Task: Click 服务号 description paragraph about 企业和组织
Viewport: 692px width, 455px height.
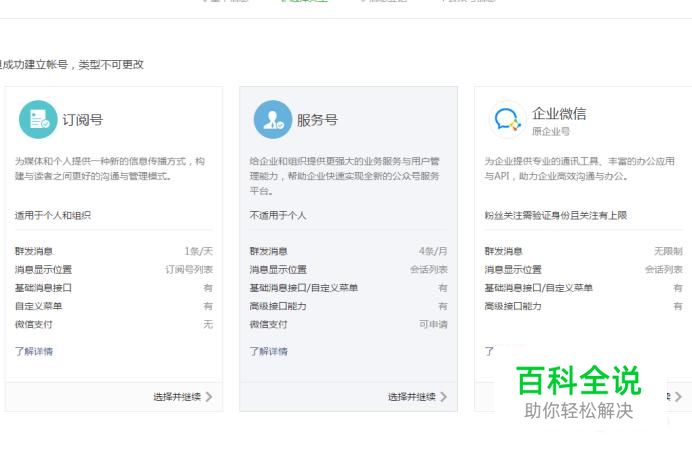Action: pyautogui.click(x=345, y=176)
